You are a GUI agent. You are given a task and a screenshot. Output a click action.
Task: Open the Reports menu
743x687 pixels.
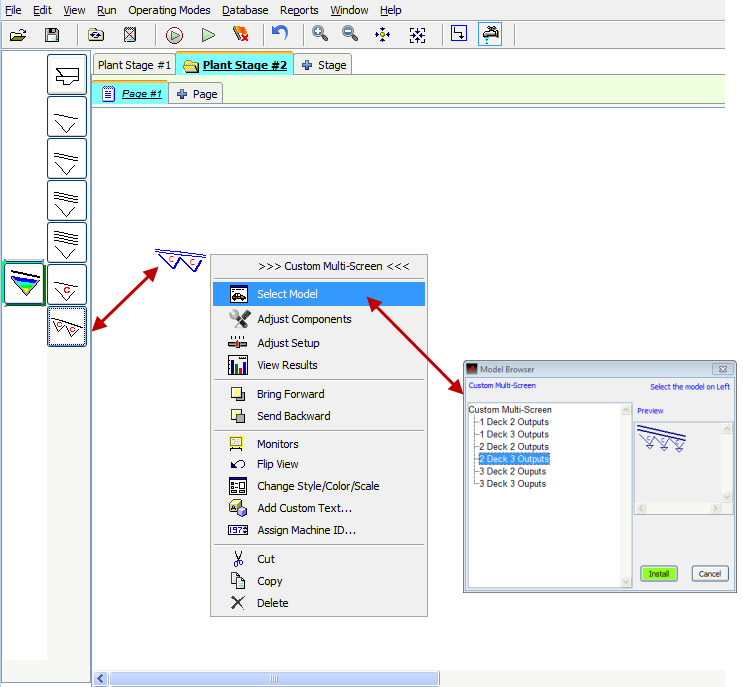[299, 10]
